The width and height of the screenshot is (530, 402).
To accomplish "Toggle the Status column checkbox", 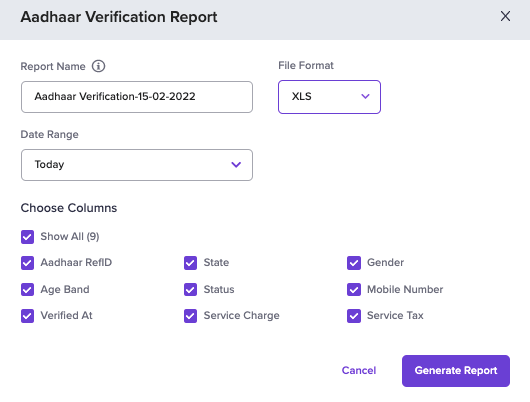I will (190, 289).
